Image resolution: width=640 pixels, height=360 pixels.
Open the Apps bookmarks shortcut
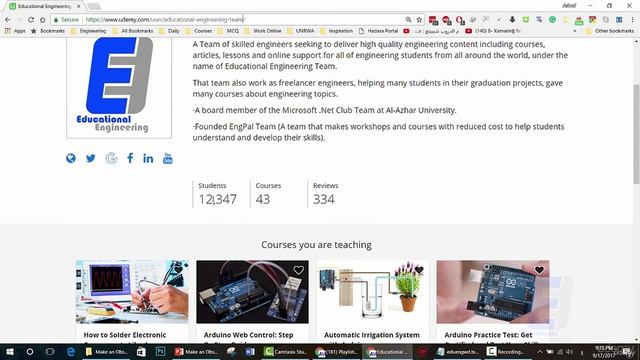[15, 31]
